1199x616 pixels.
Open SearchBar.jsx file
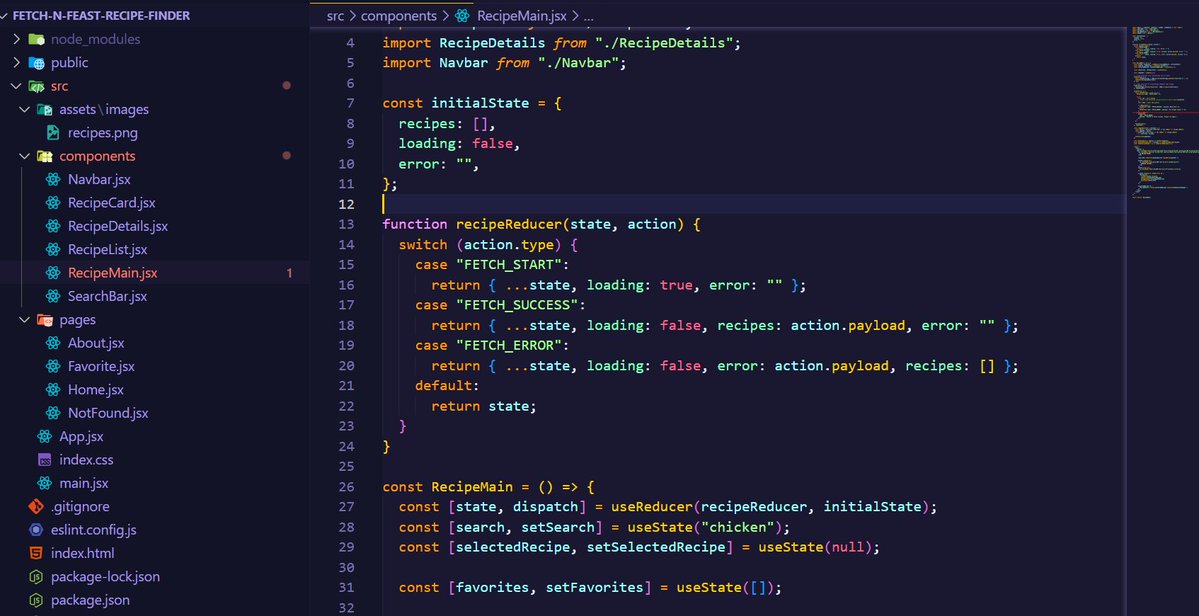(x=107, y=297)
